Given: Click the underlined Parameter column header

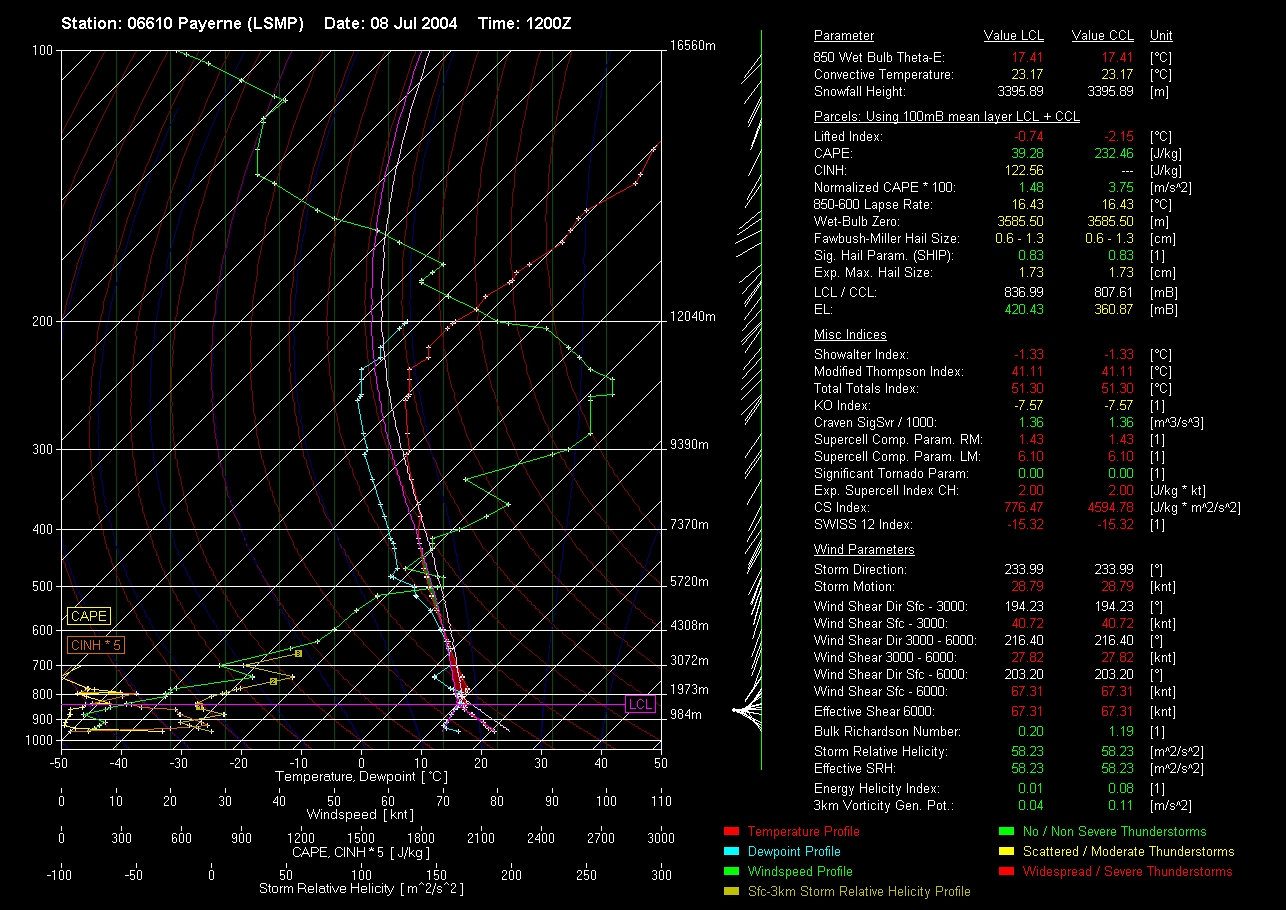Looking at the screenshot, I should (843, 36).
